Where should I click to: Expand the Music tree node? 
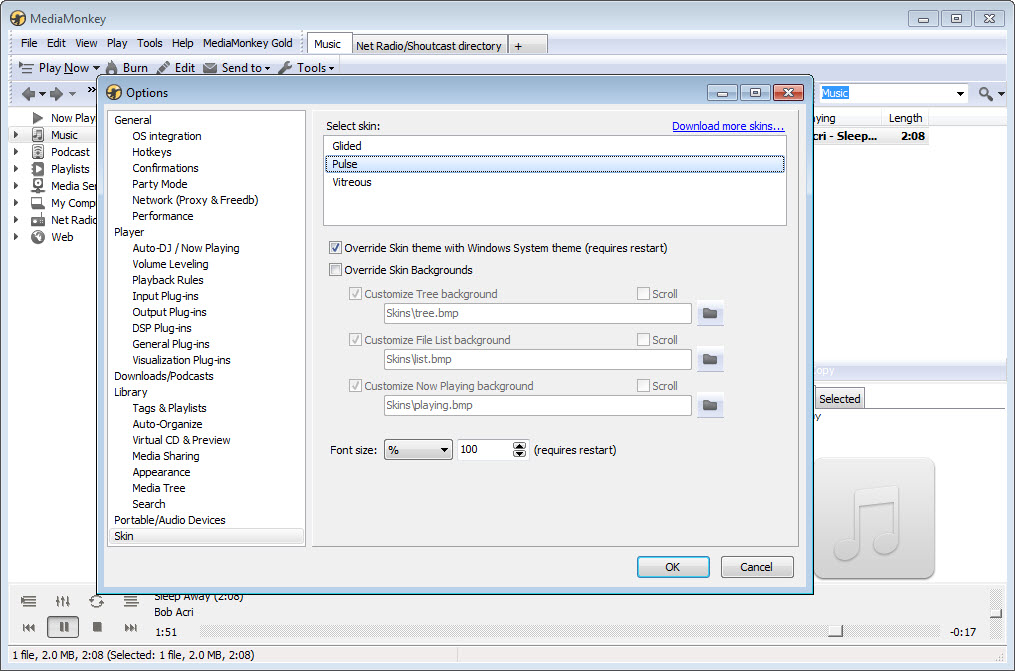pyautogui.click(x=16, y=135)
